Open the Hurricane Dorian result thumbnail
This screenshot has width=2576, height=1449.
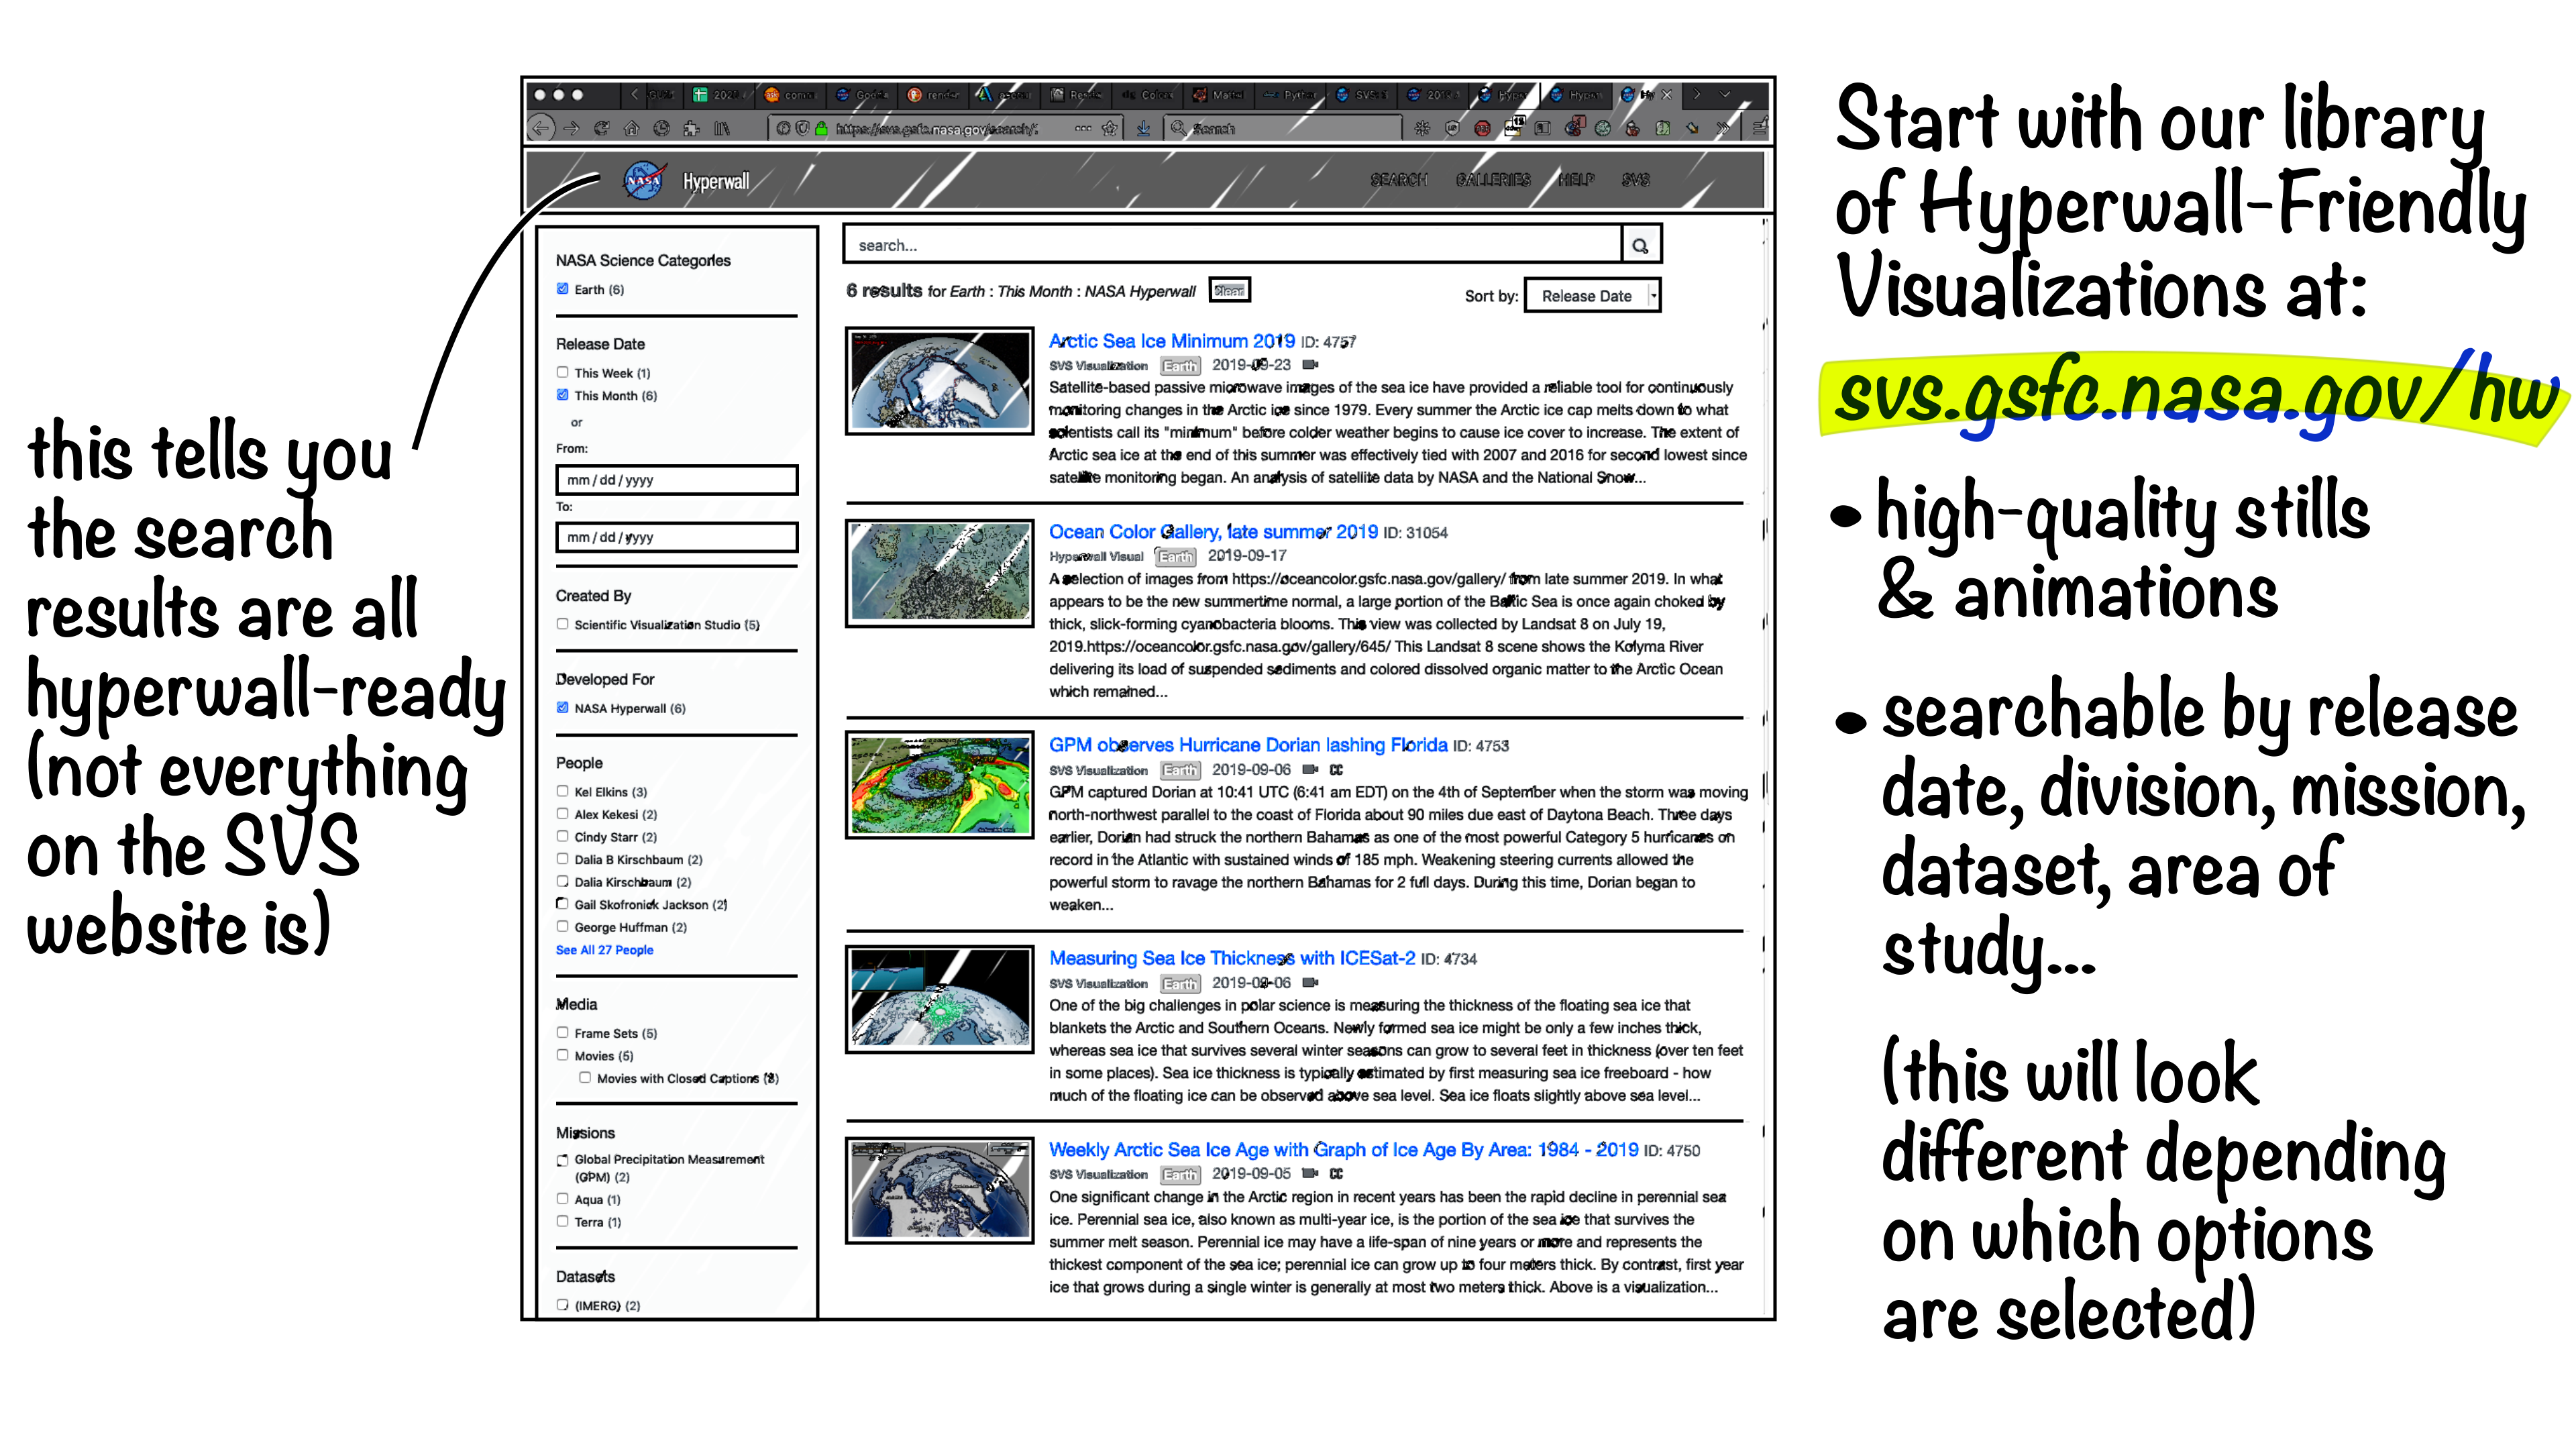(939, 785)
